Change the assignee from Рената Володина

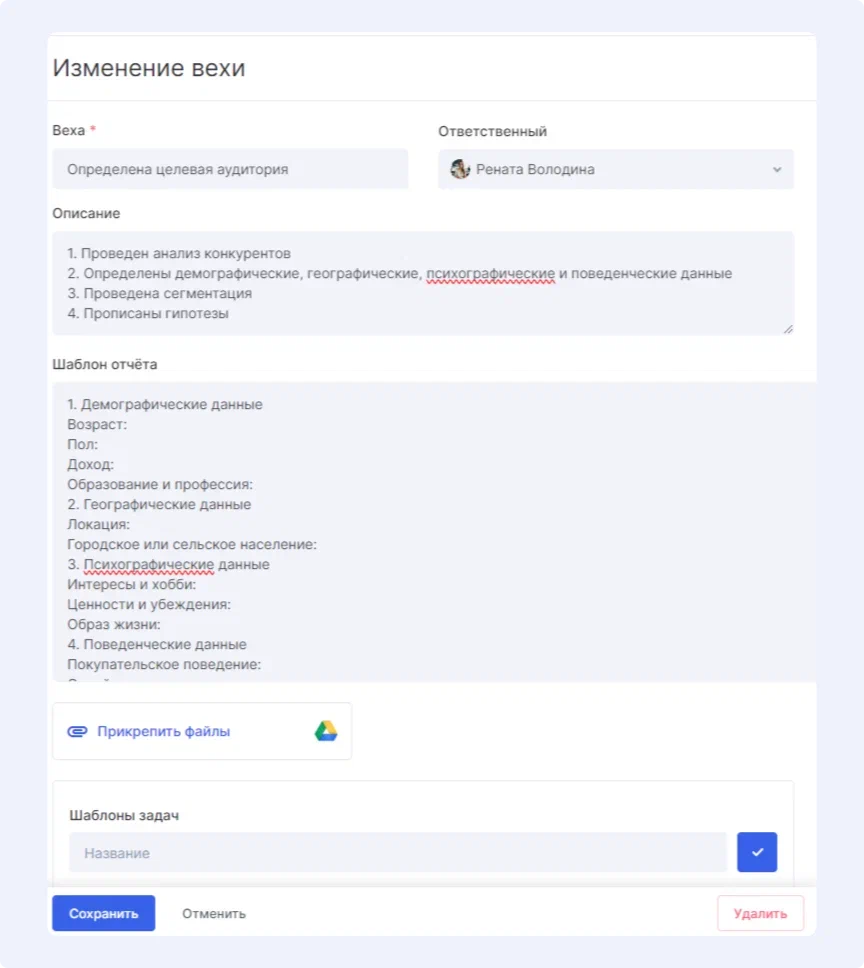pos(615,169)
